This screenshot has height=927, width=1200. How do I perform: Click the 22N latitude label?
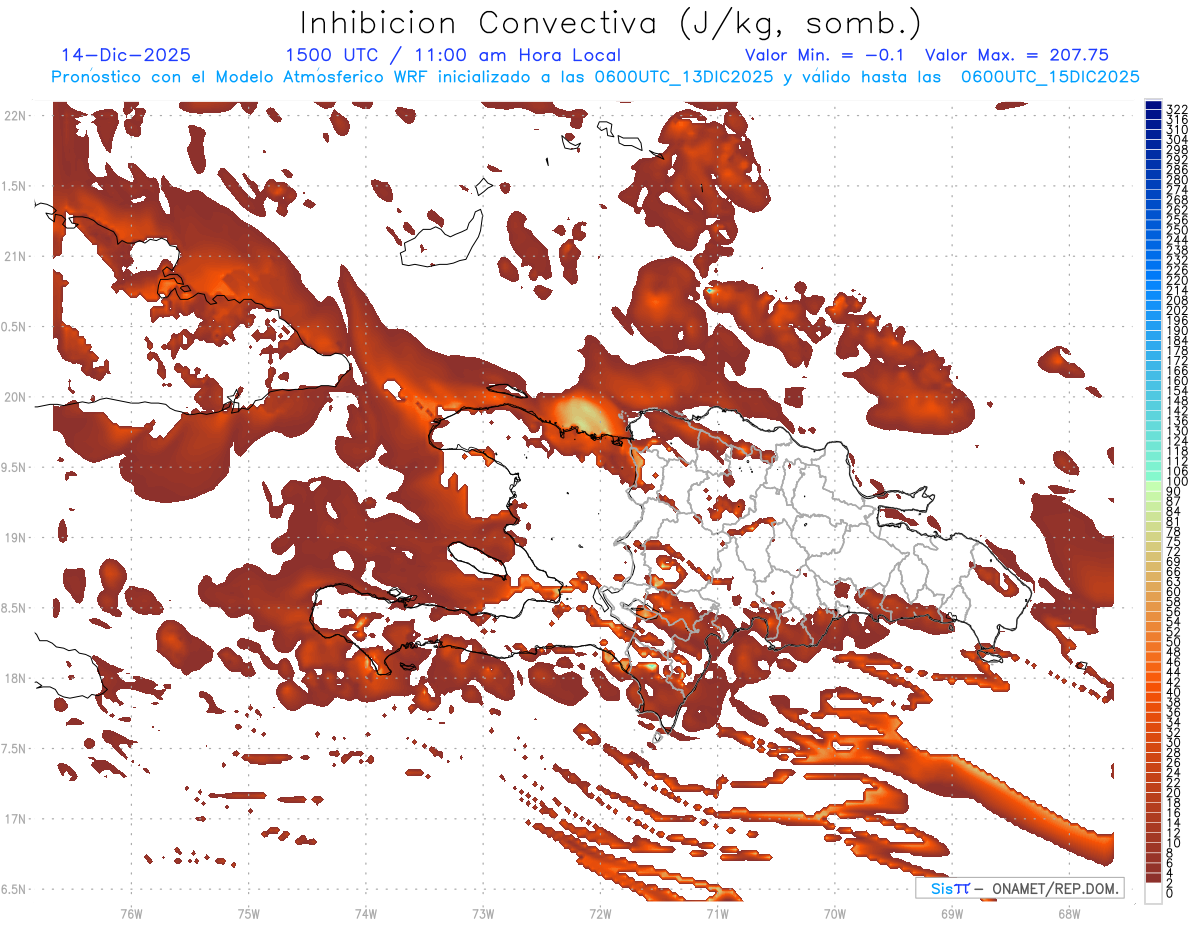[15, 116]
